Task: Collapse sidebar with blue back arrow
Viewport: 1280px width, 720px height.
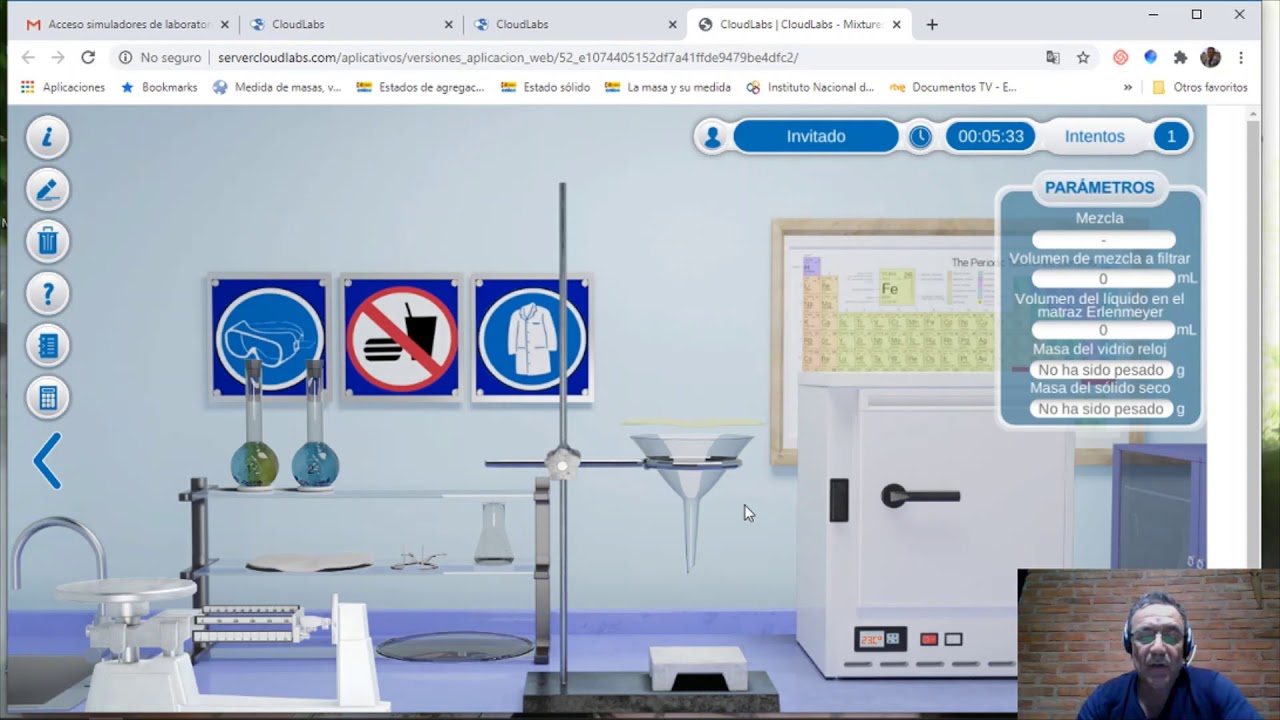Action: coord(47,461)
